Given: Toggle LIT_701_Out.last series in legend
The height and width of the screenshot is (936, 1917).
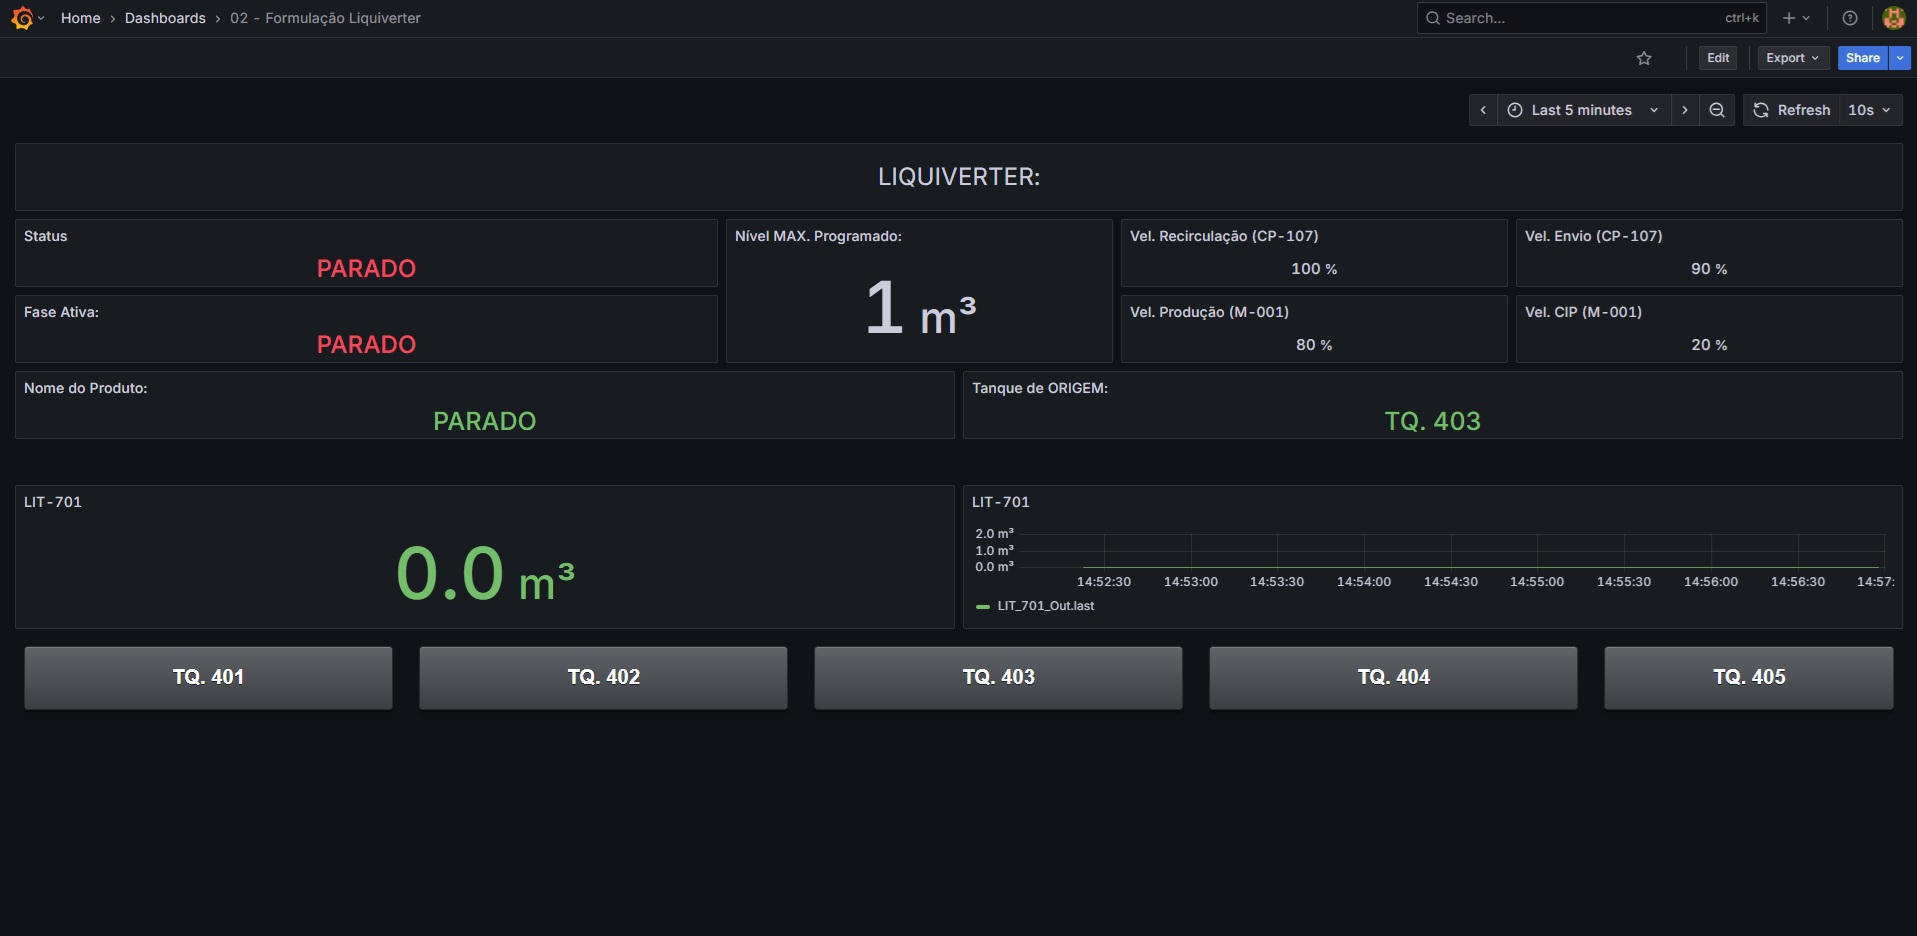Looking at the screenshot, I should [1045, 606].
